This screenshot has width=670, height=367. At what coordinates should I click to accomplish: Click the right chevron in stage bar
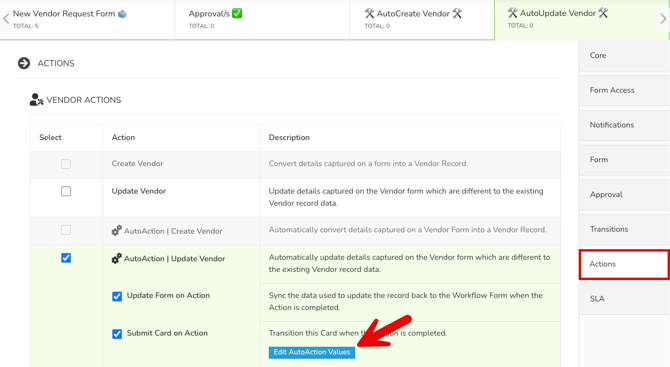point(663,19)
